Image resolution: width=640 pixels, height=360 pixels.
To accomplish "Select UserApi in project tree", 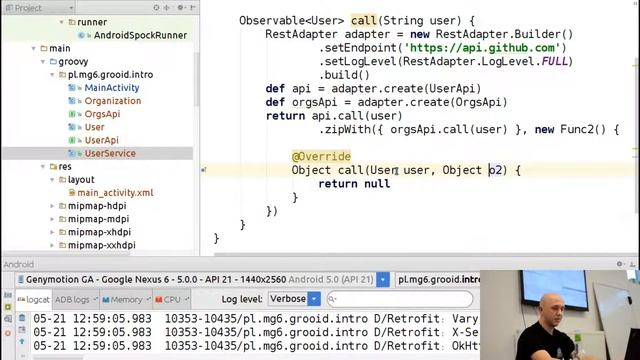I will coord(101,140).
